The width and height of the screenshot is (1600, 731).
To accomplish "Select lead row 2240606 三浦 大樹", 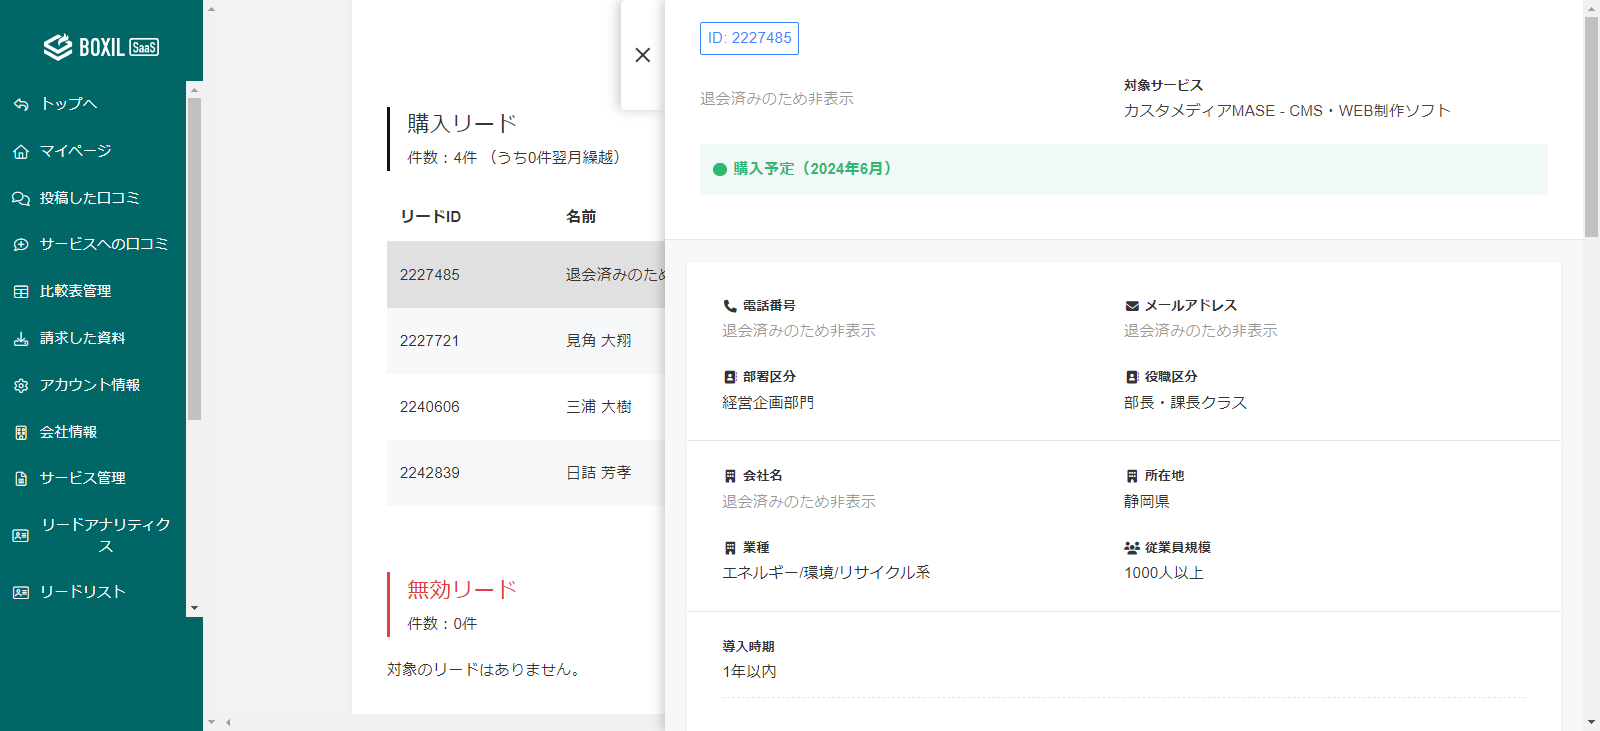I will (x=525, y=407).
